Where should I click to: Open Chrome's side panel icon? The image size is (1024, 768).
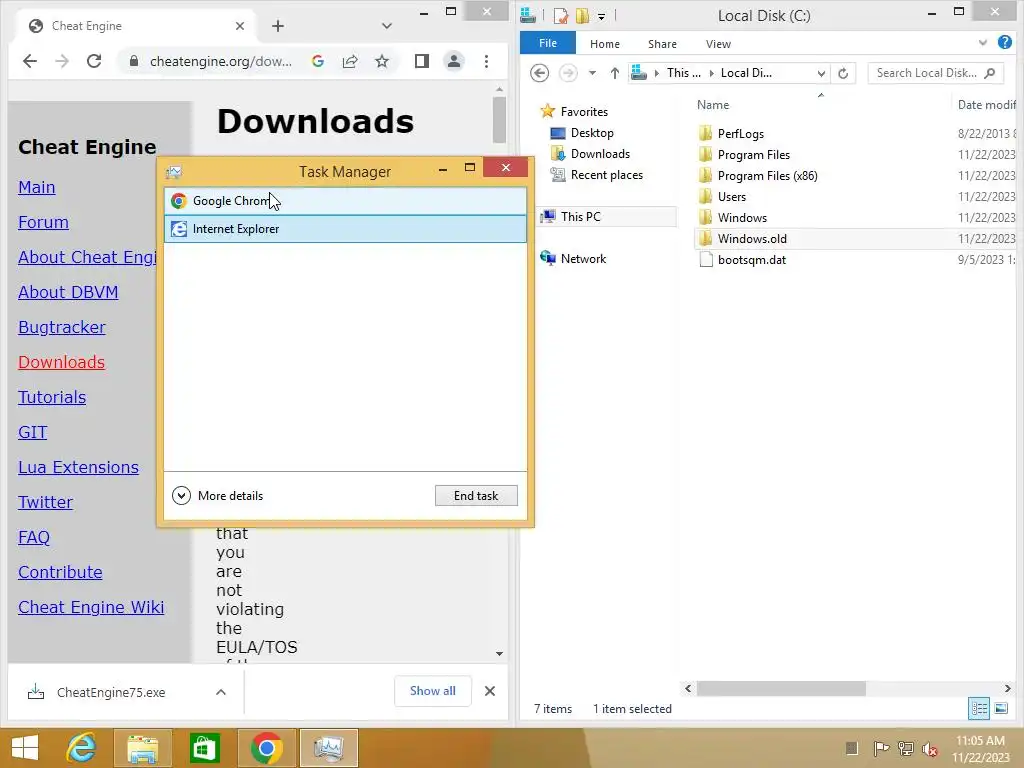(422, 61)
